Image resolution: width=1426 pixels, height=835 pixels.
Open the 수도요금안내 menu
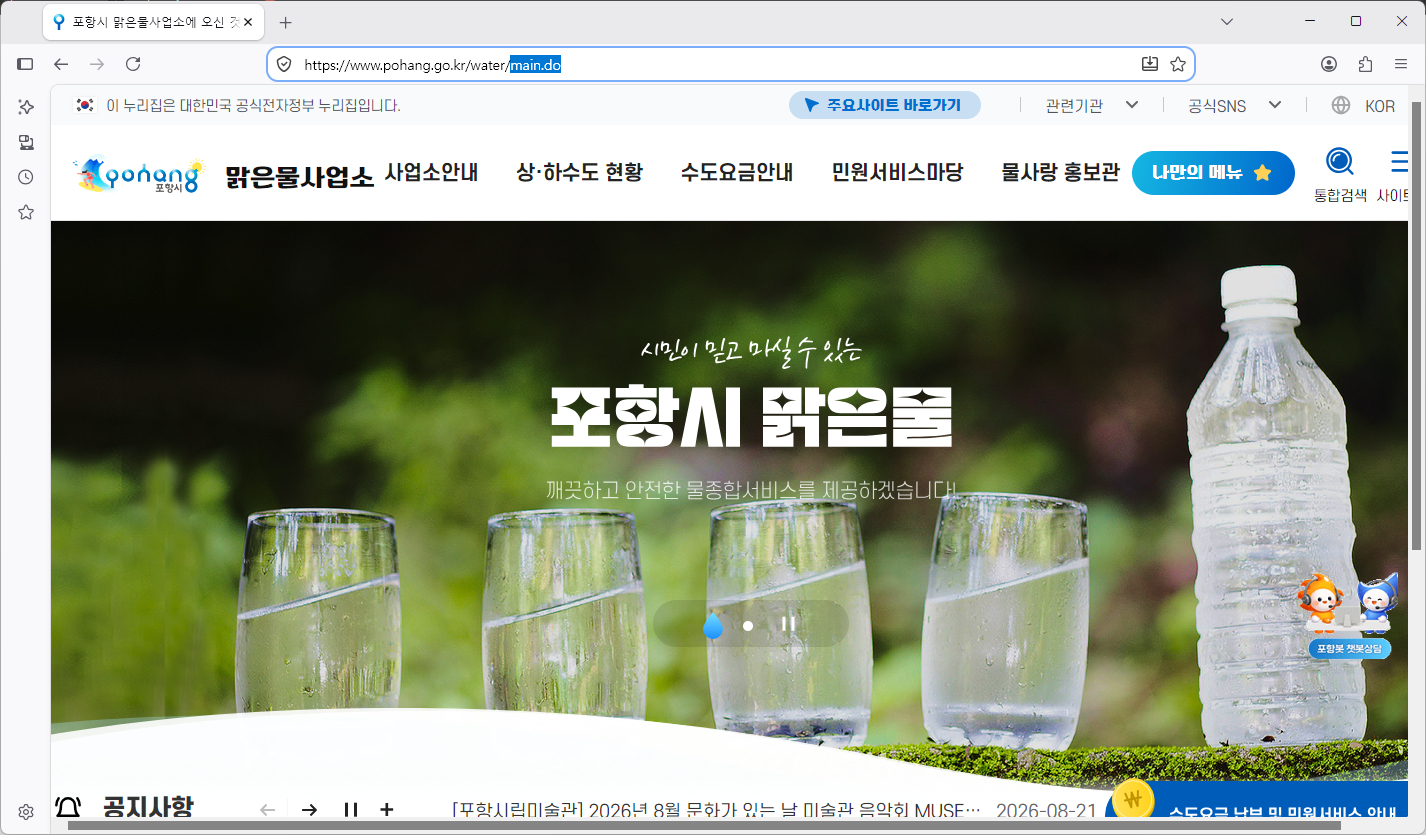[x=737, y=172]
